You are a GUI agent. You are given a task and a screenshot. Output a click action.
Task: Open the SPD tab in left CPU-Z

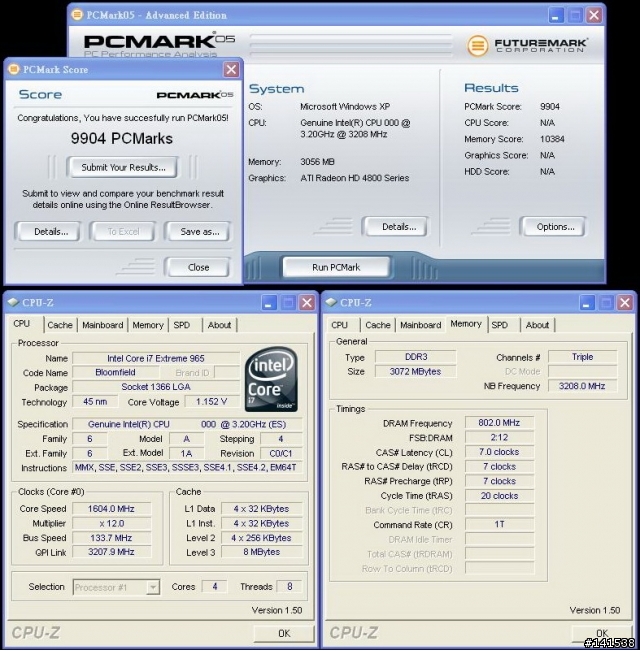pyautogui.click(x=182, y=325)
